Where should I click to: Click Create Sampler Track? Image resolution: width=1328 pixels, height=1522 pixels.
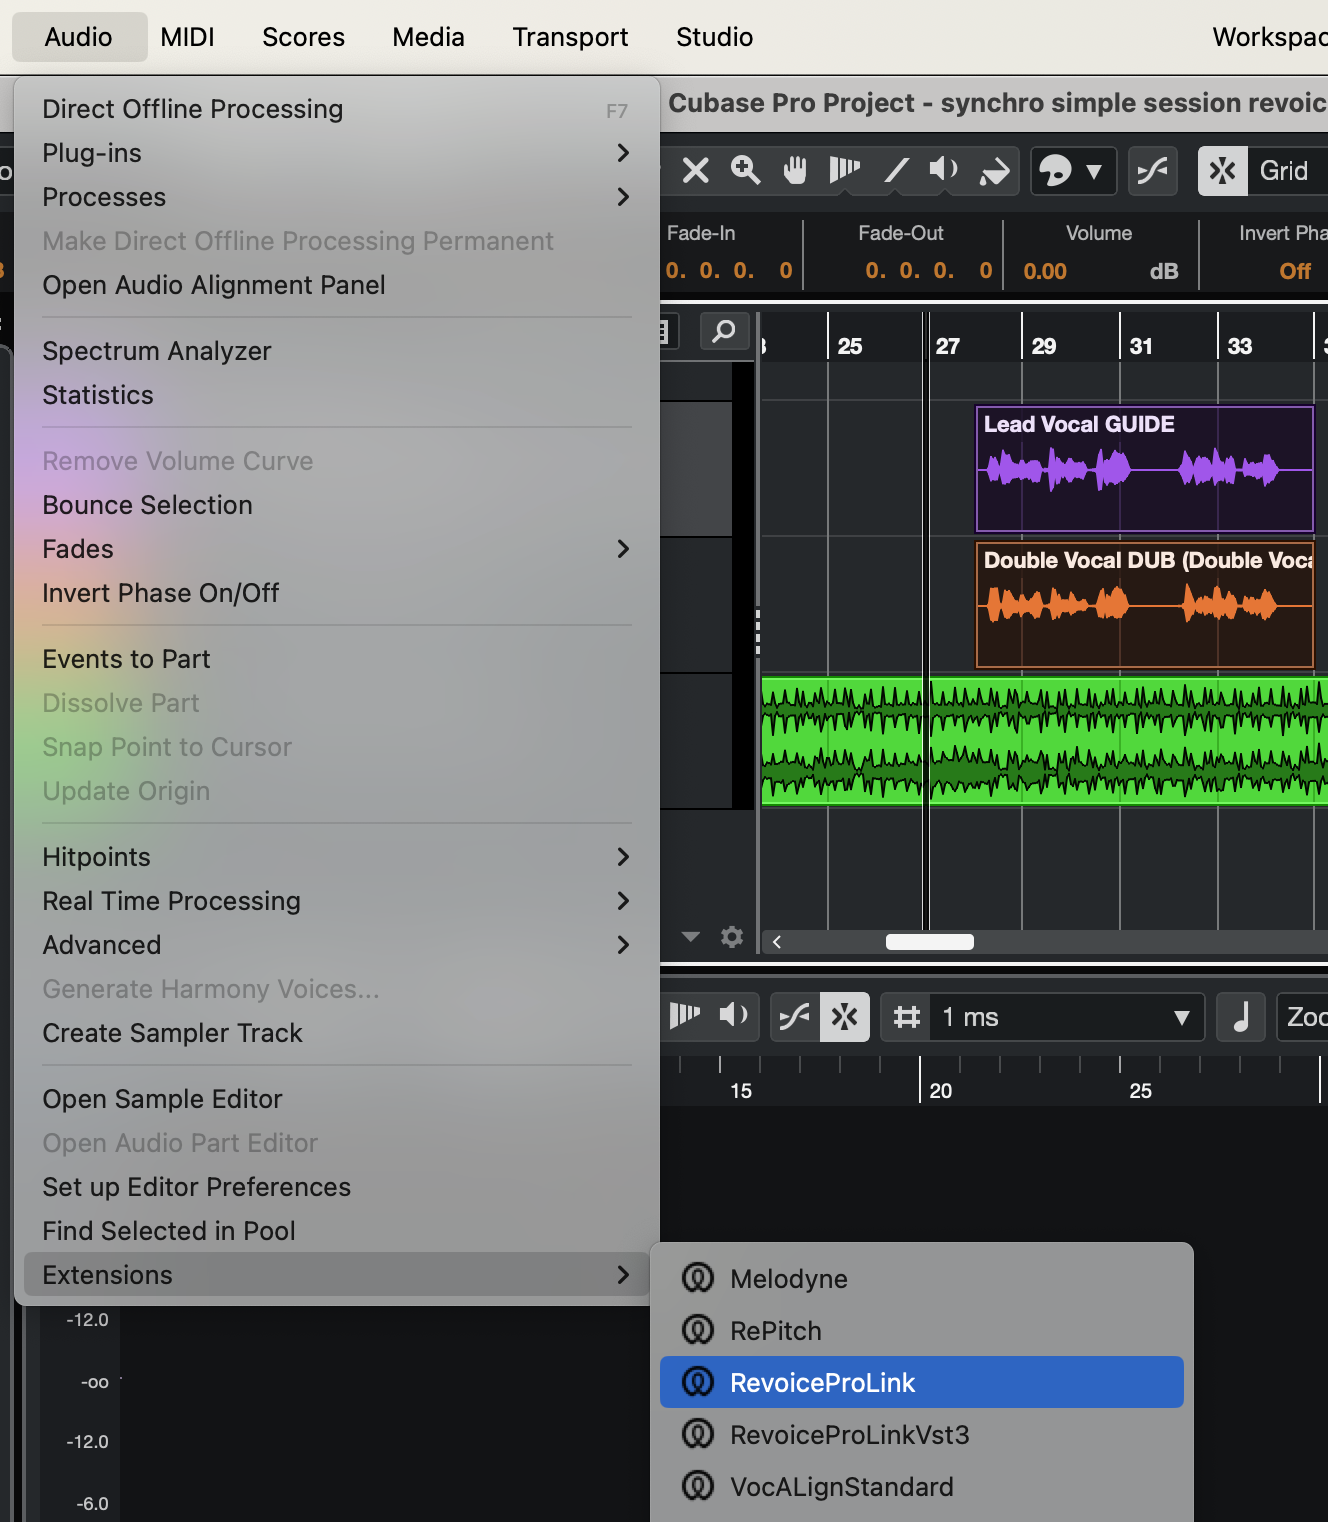coord(172,1033)
